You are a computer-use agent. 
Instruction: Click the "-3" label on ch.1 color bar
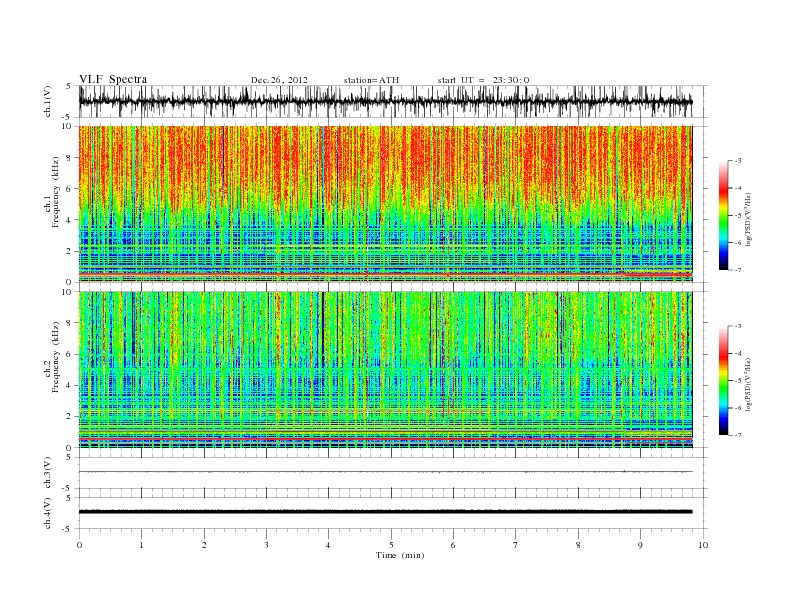tap(737, 161)
